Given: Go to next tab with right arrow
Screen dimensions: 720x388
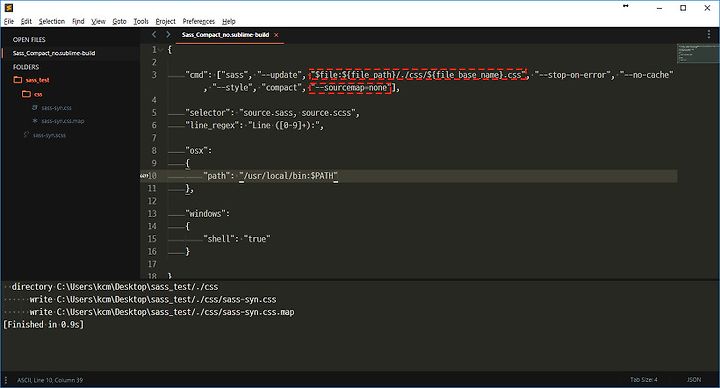Looking at the screenshot, I should [x=168, y=34].
